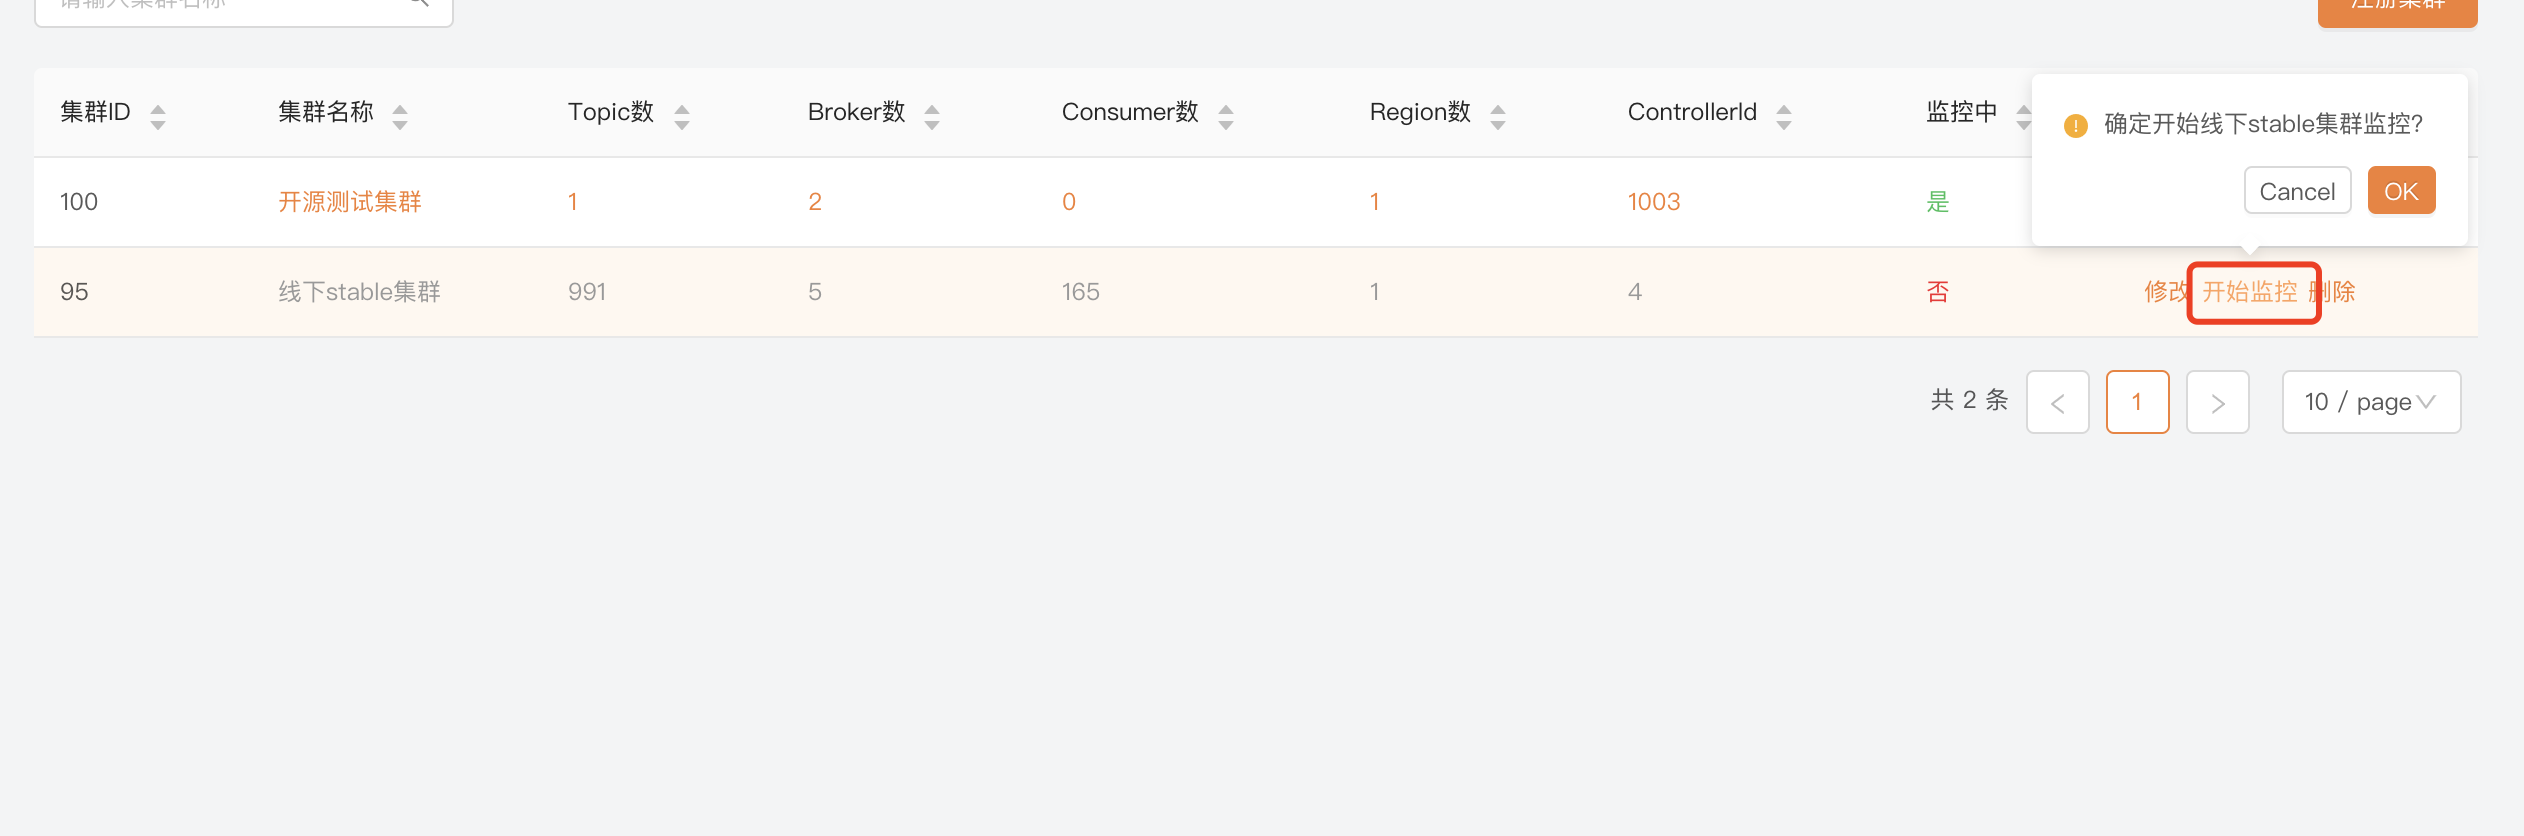
Task: Go to next page arrow
Action: (x=2217, y=402)
